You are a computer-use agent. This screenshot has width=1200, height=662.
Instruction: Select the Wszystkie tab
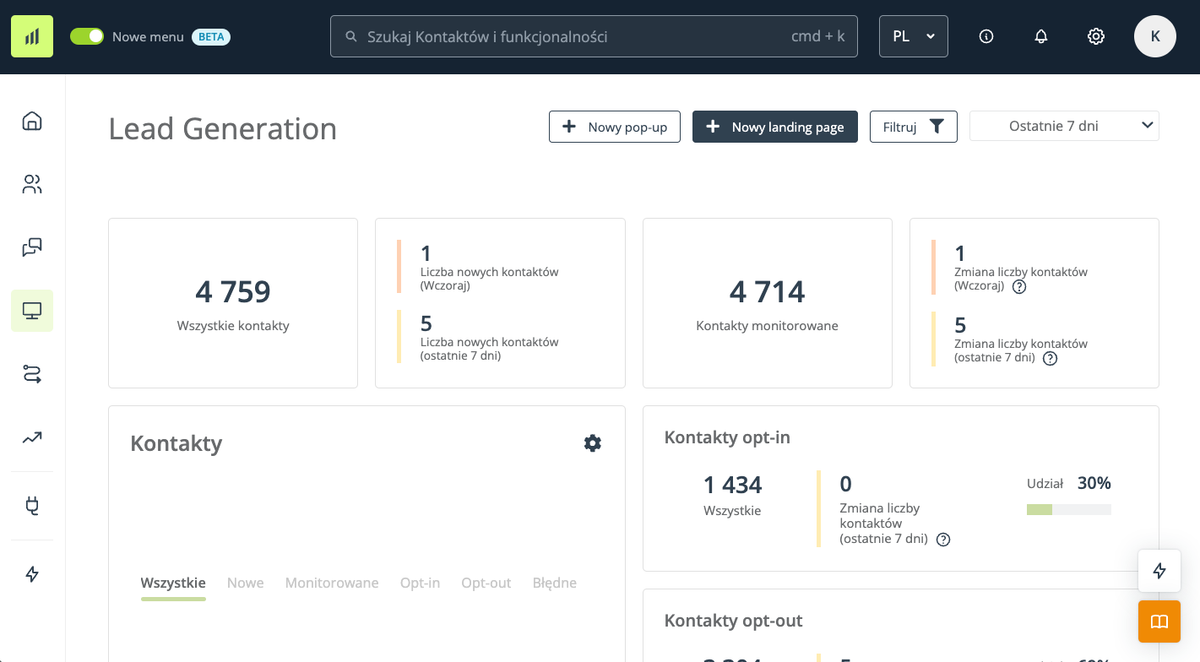(x=173, y=583)
